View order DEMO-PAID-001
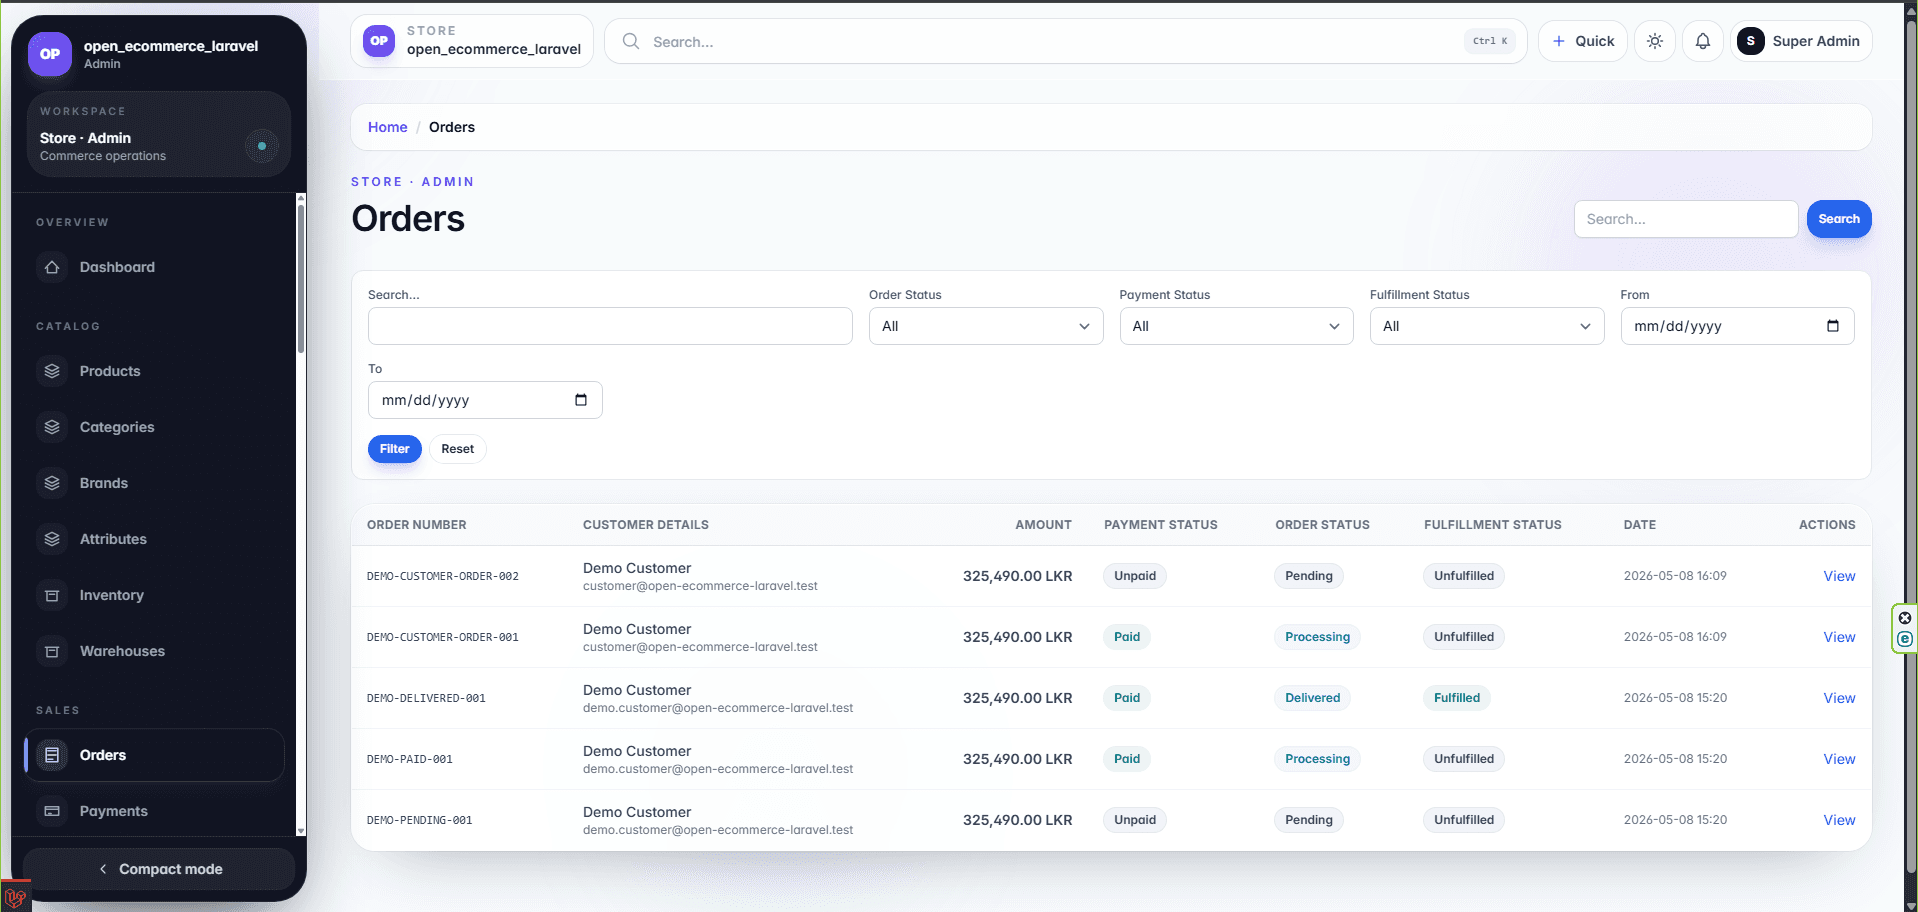 pyautogui.click(x=1839, y=759)
